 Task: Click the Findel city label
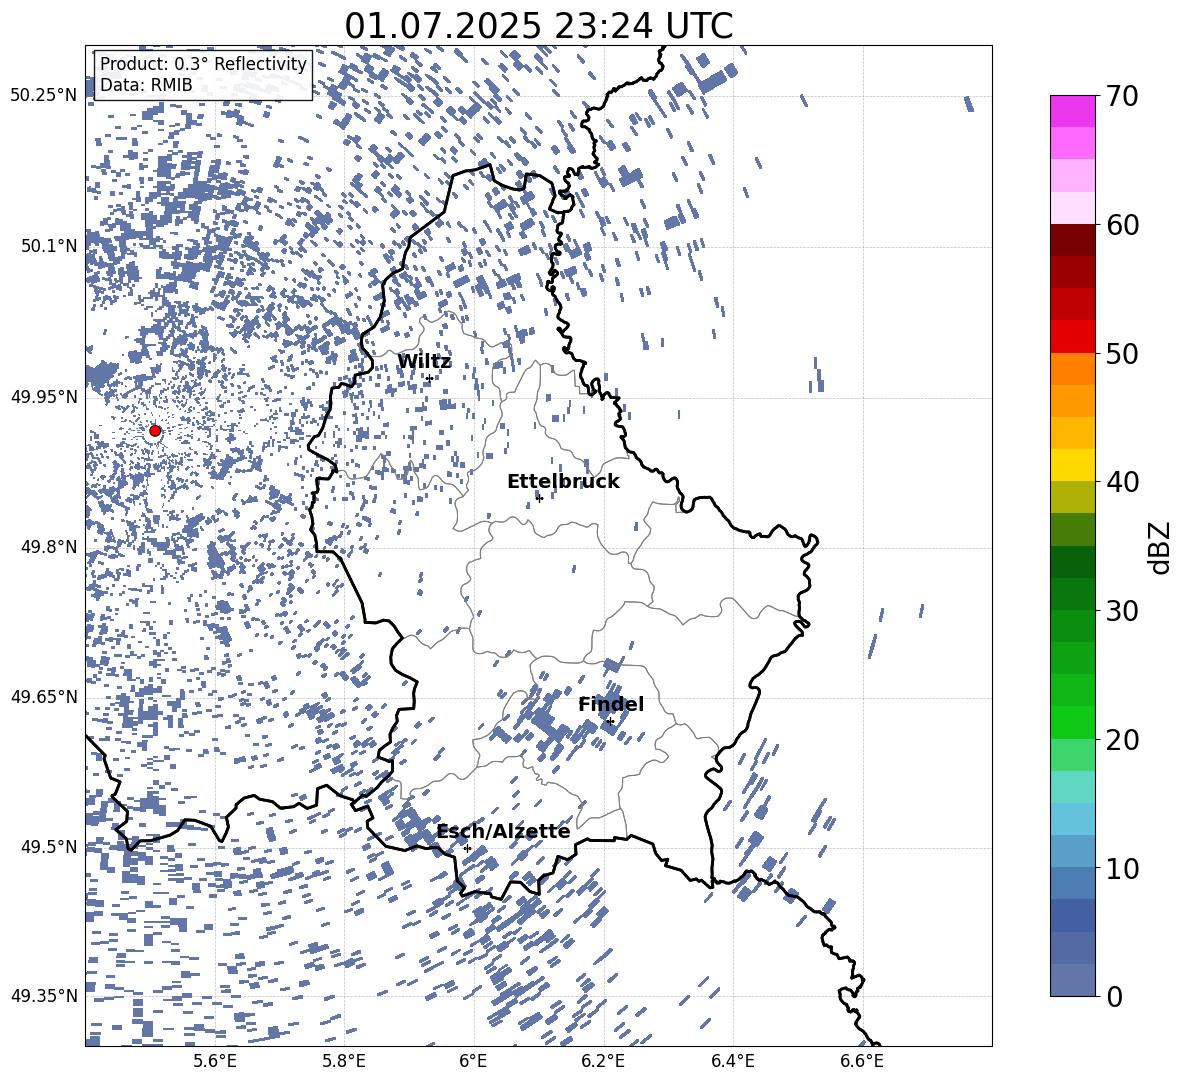coord(611,704)
